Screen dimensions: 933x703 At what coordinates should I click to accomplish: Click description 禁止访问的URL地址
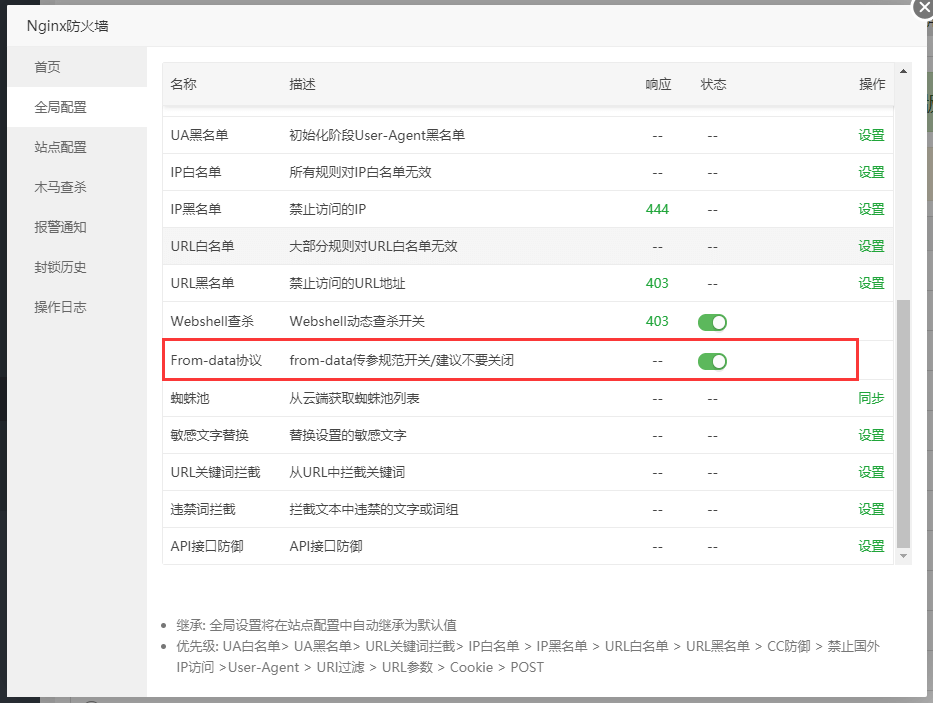point(347,283)
